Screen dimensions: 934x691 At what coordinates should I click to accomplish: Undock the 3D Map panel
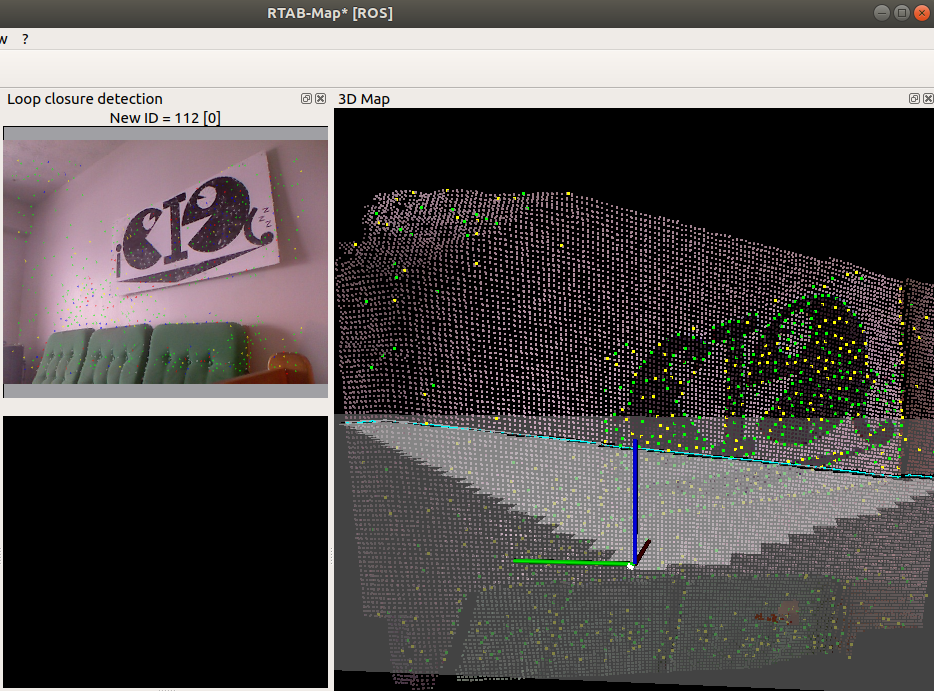pos(914,99)
